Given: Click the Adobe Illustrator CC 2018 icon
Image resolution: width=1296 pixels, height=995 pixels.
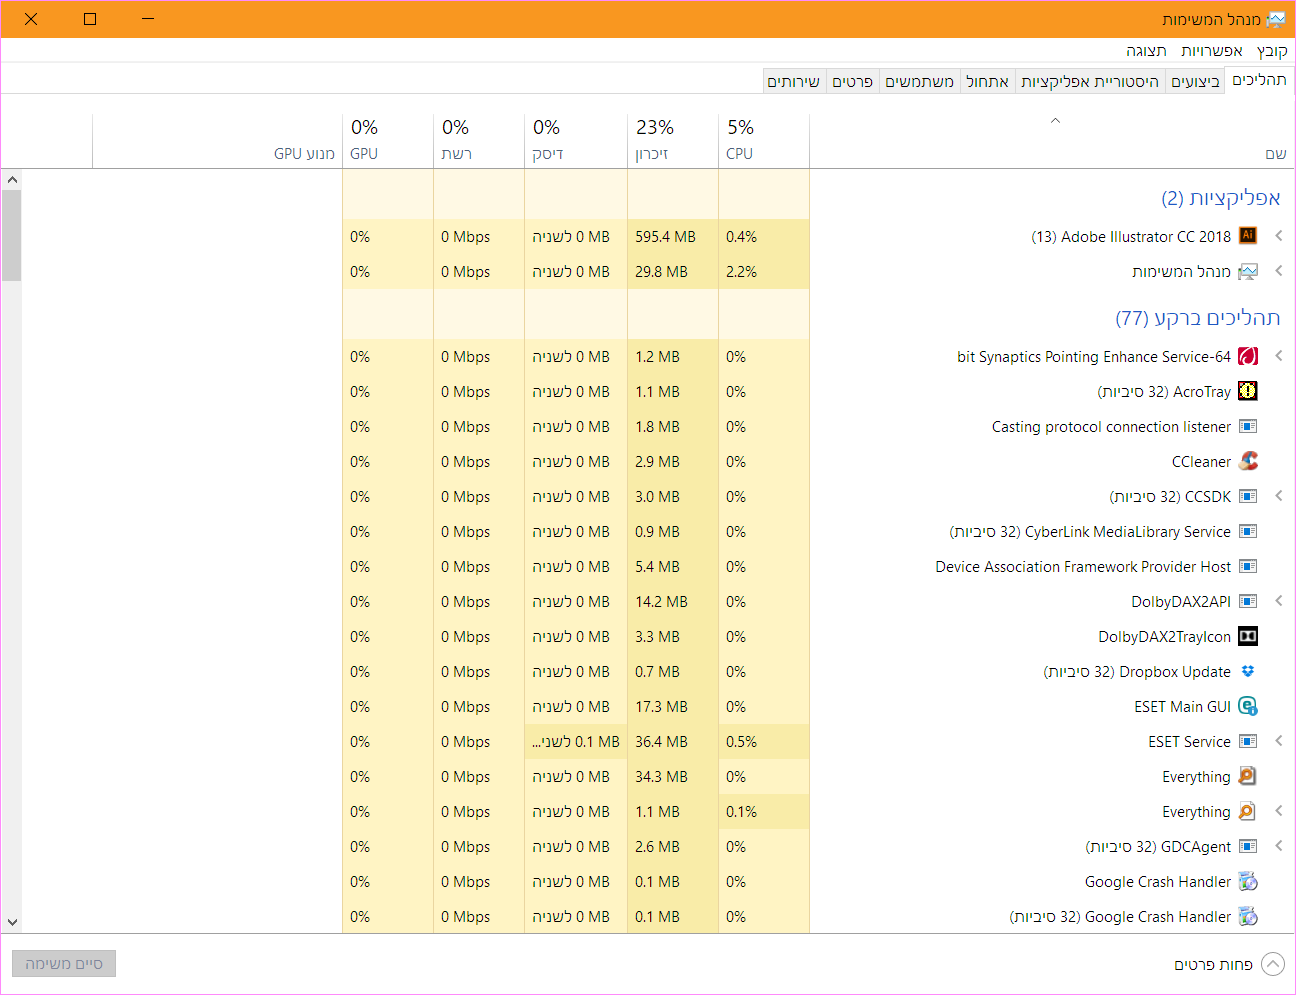Looking at the screenshot, I should click(1248, 236).
